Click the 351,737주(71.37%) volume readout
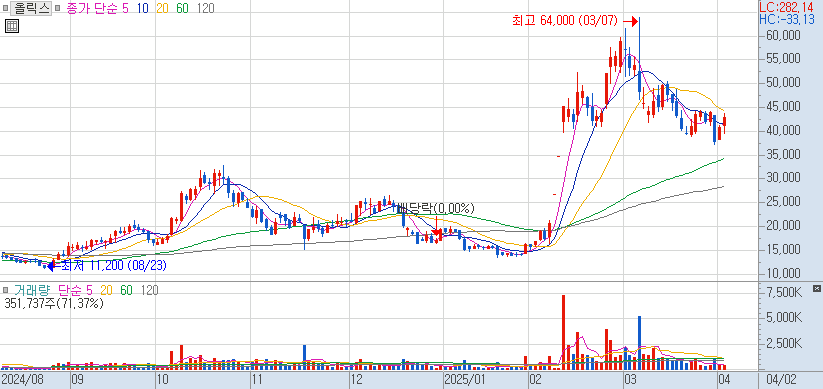The image size is (823, 389). pos(54,303)
